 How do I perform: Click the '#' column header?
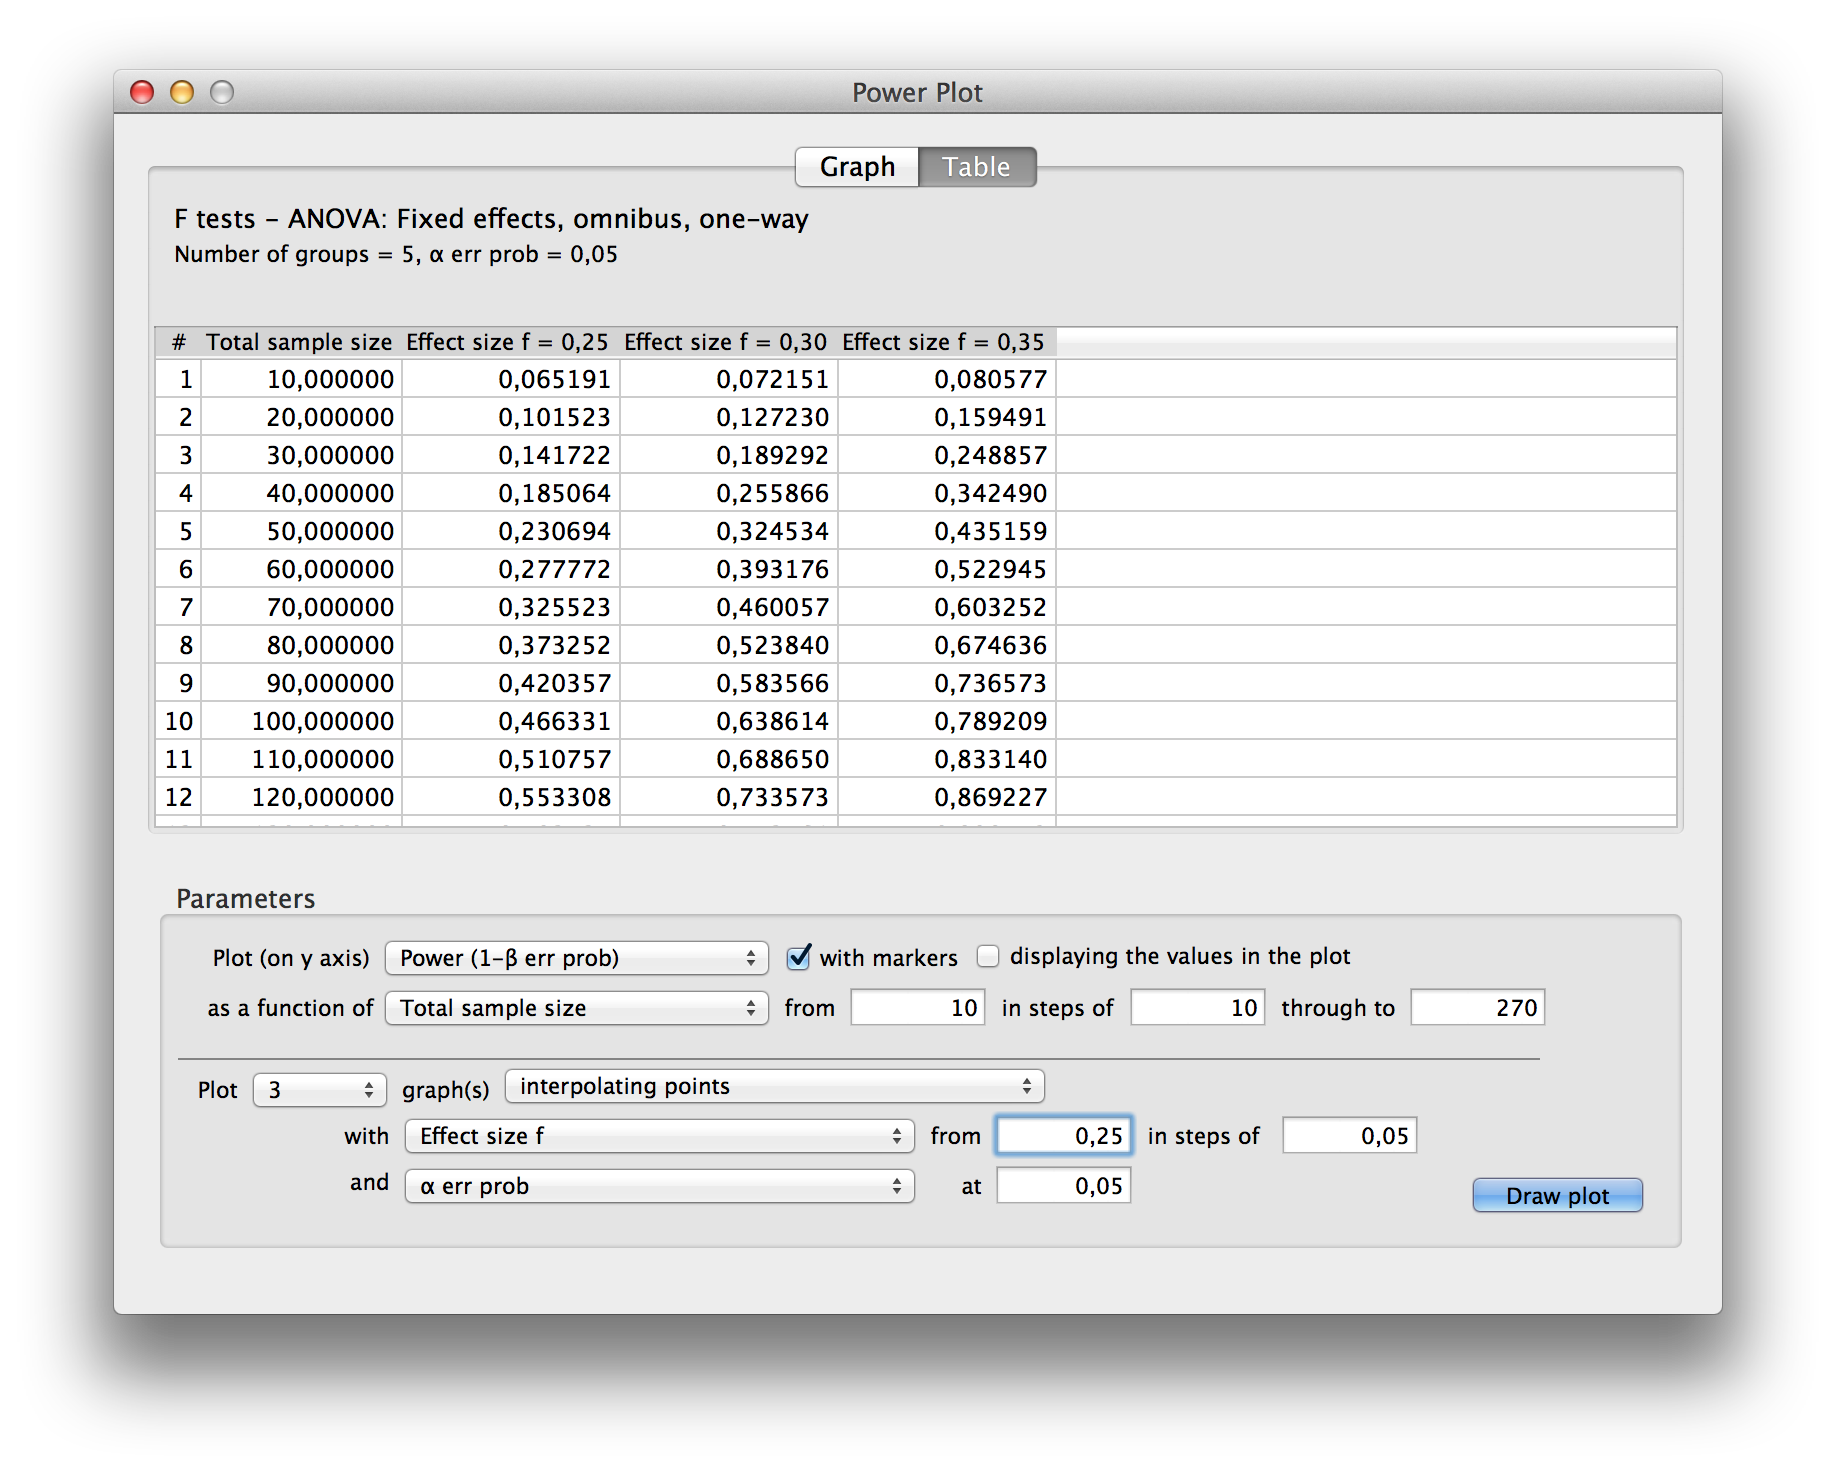pyautogui.click(x=179, y=342)
